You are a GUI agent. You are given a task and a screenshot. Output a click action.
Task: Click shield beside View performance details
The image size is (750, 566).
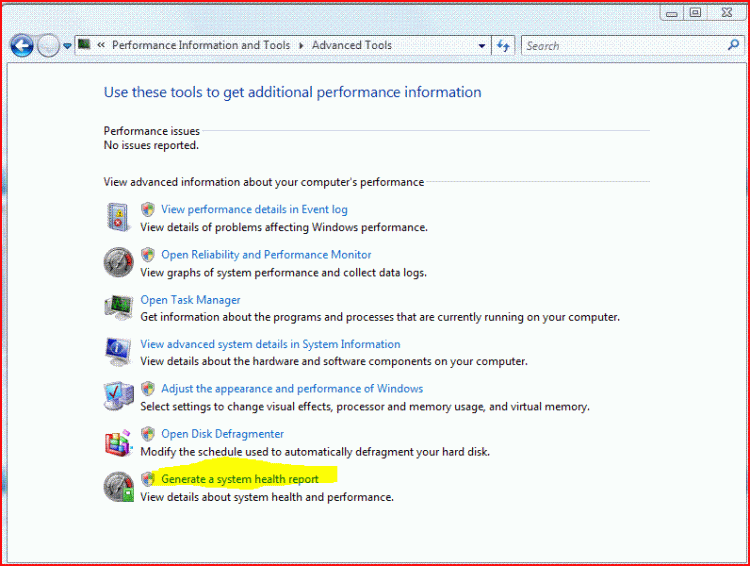[x=148, y=209]
